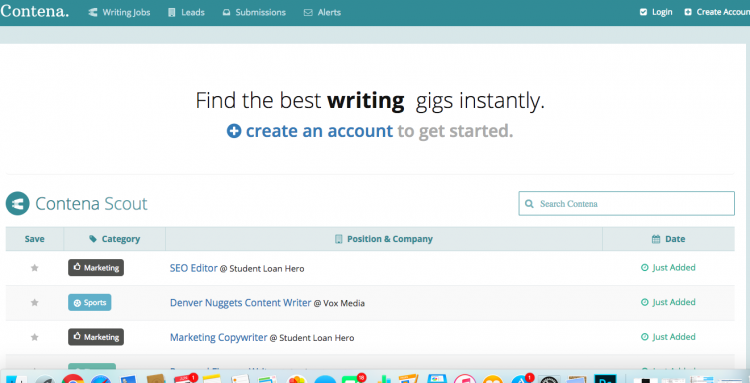The image size is (750, 383).
Task: Click the Date column header
Action: pos(669,239)
